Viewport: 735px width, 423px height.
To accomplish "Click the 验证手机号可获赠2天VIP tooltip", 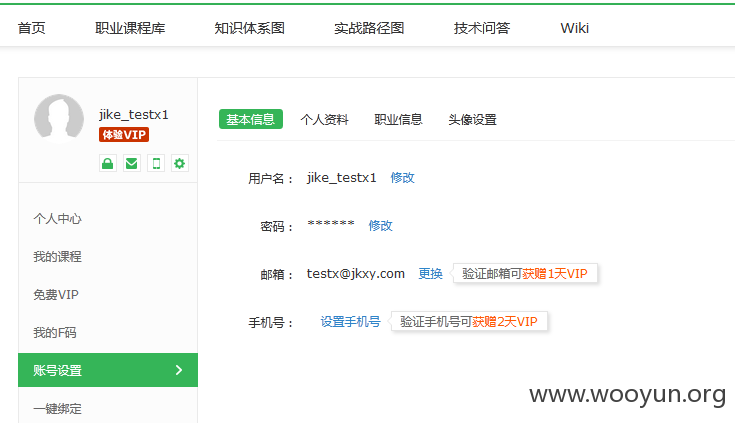I will click(469, 322).
